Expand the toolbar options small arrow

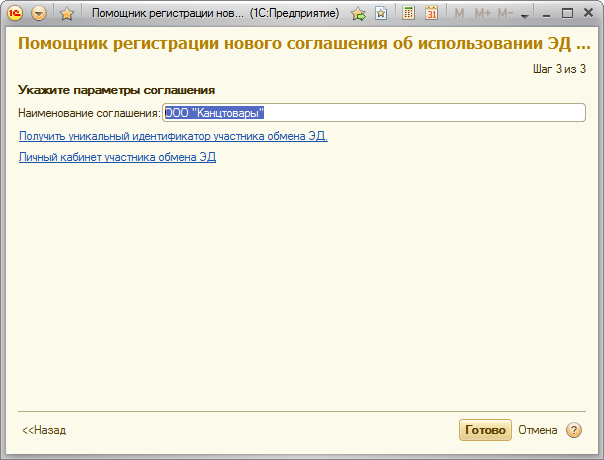(x=524, y=16)
